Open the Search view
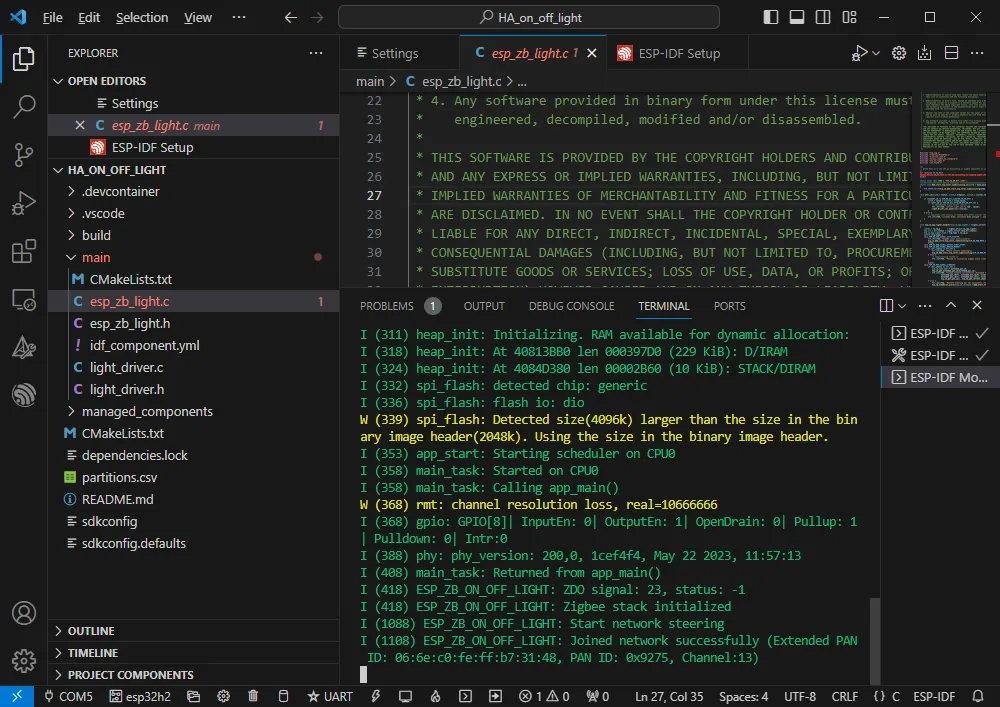Image resolution: width=1000 pixels, height=707 pixels. tap(23, 106)
